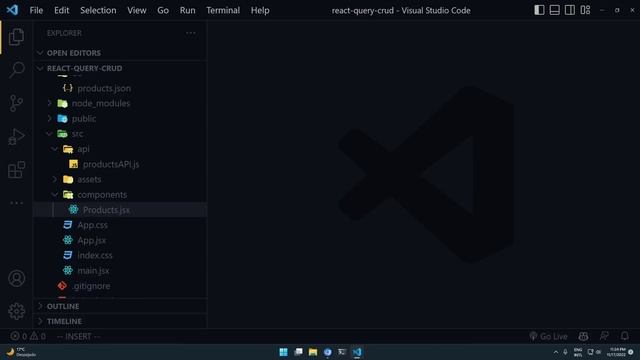Viewport: 640px width, 360px height.
Task: Expand the node_modules folder
Action: click(120, 103)
